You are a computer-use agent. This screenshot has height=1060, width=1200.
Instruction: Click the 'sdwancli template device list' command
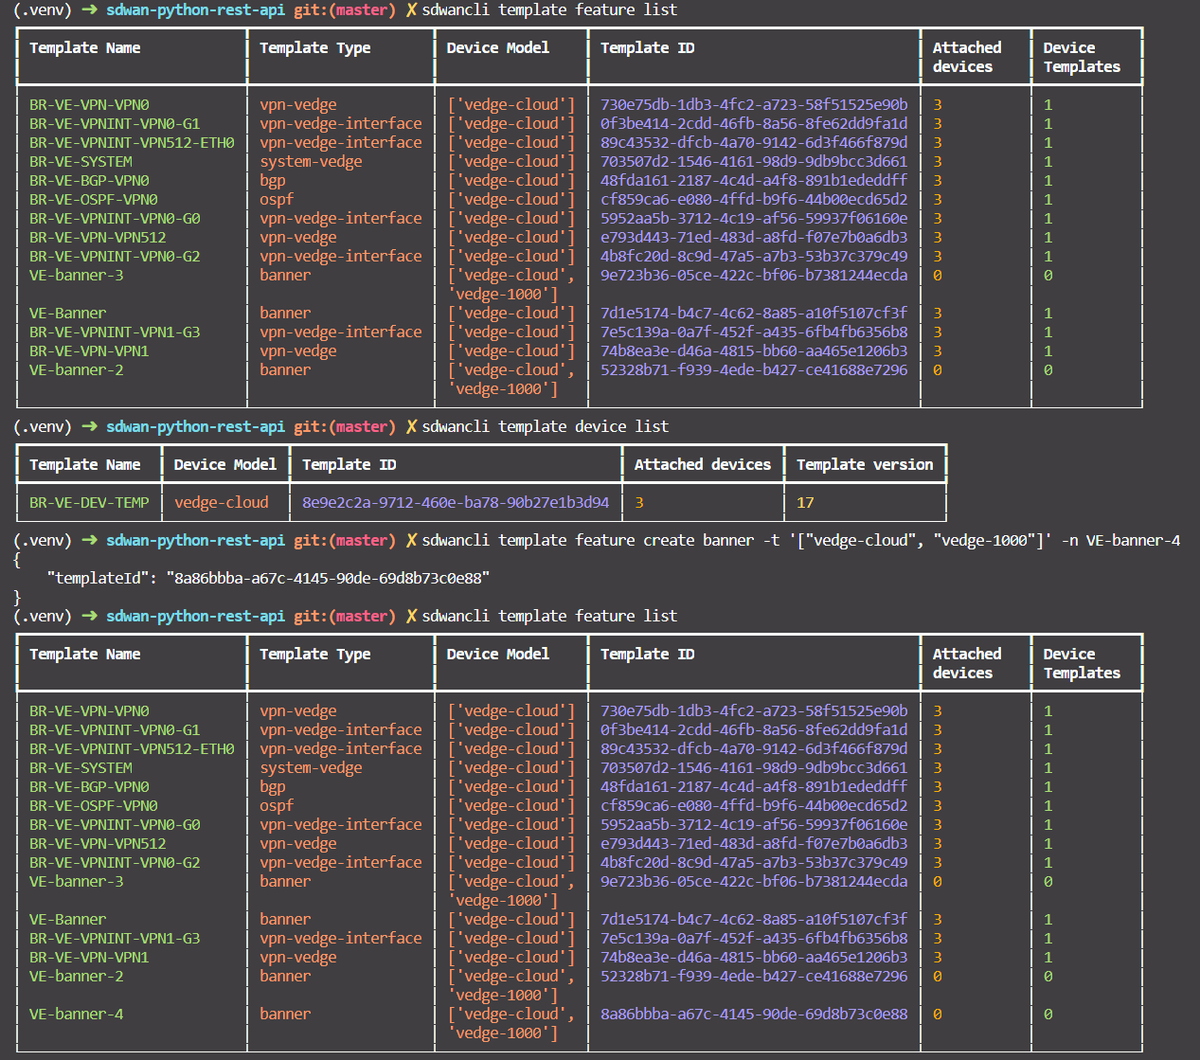[546, 426]
